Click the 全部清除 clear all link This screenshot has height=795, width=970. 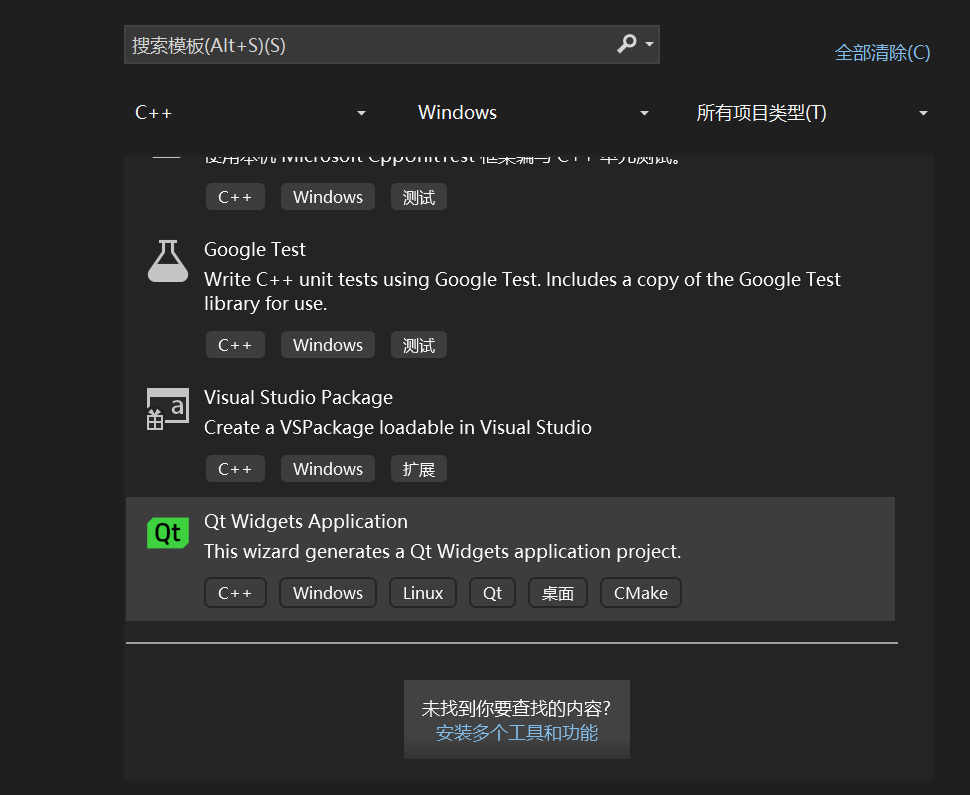[x=881, y=52]
